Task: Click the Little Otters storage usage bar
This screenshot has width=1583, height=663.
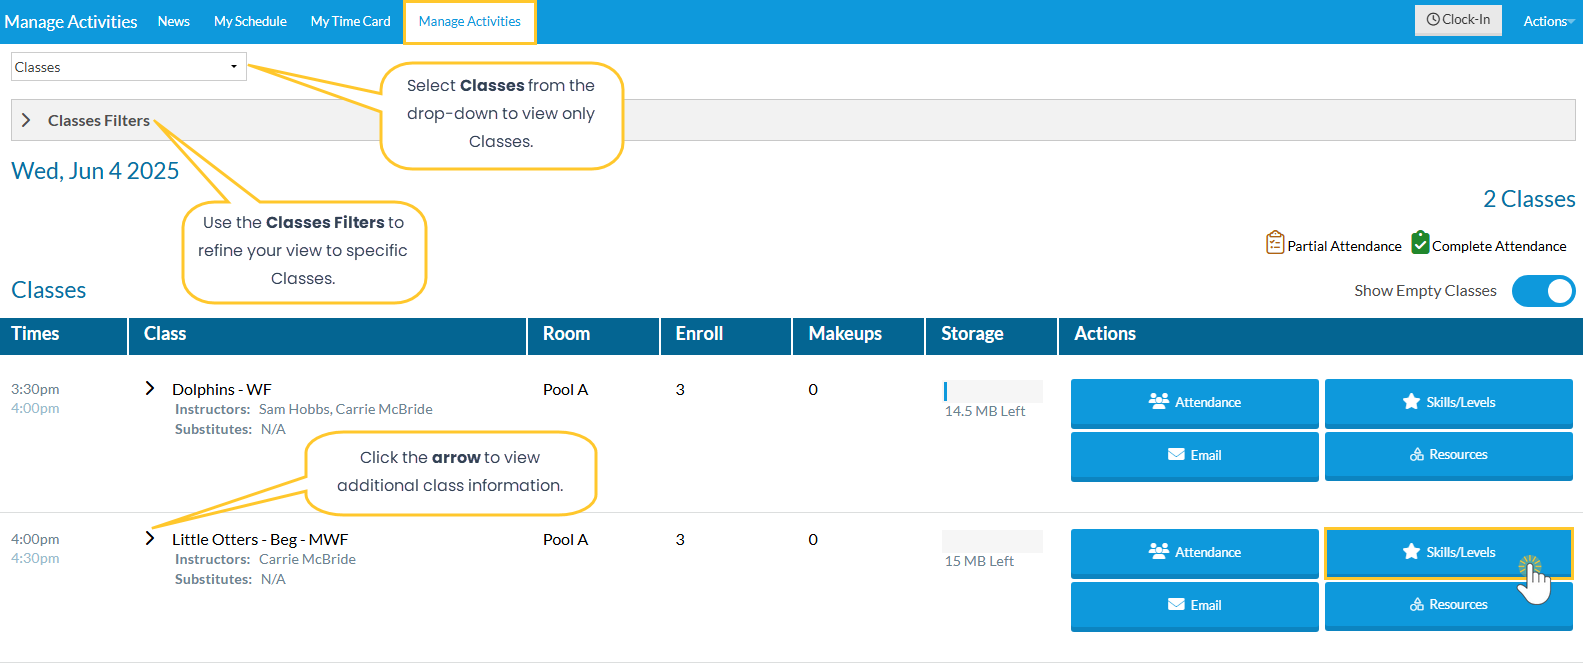Action: [x=993, y=541]
